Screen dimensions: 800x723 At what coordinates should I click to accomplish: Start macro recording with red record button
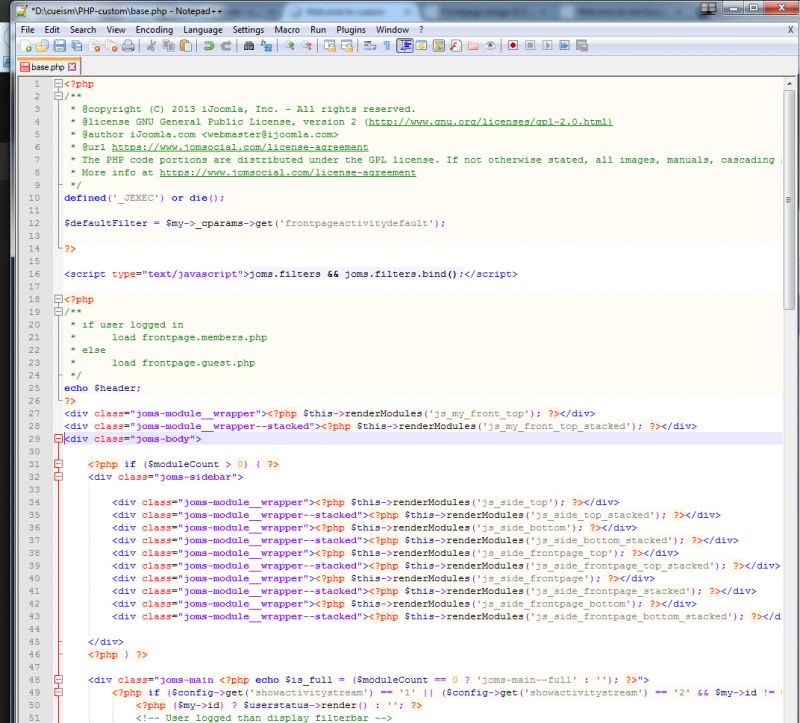tap(513, 46)
